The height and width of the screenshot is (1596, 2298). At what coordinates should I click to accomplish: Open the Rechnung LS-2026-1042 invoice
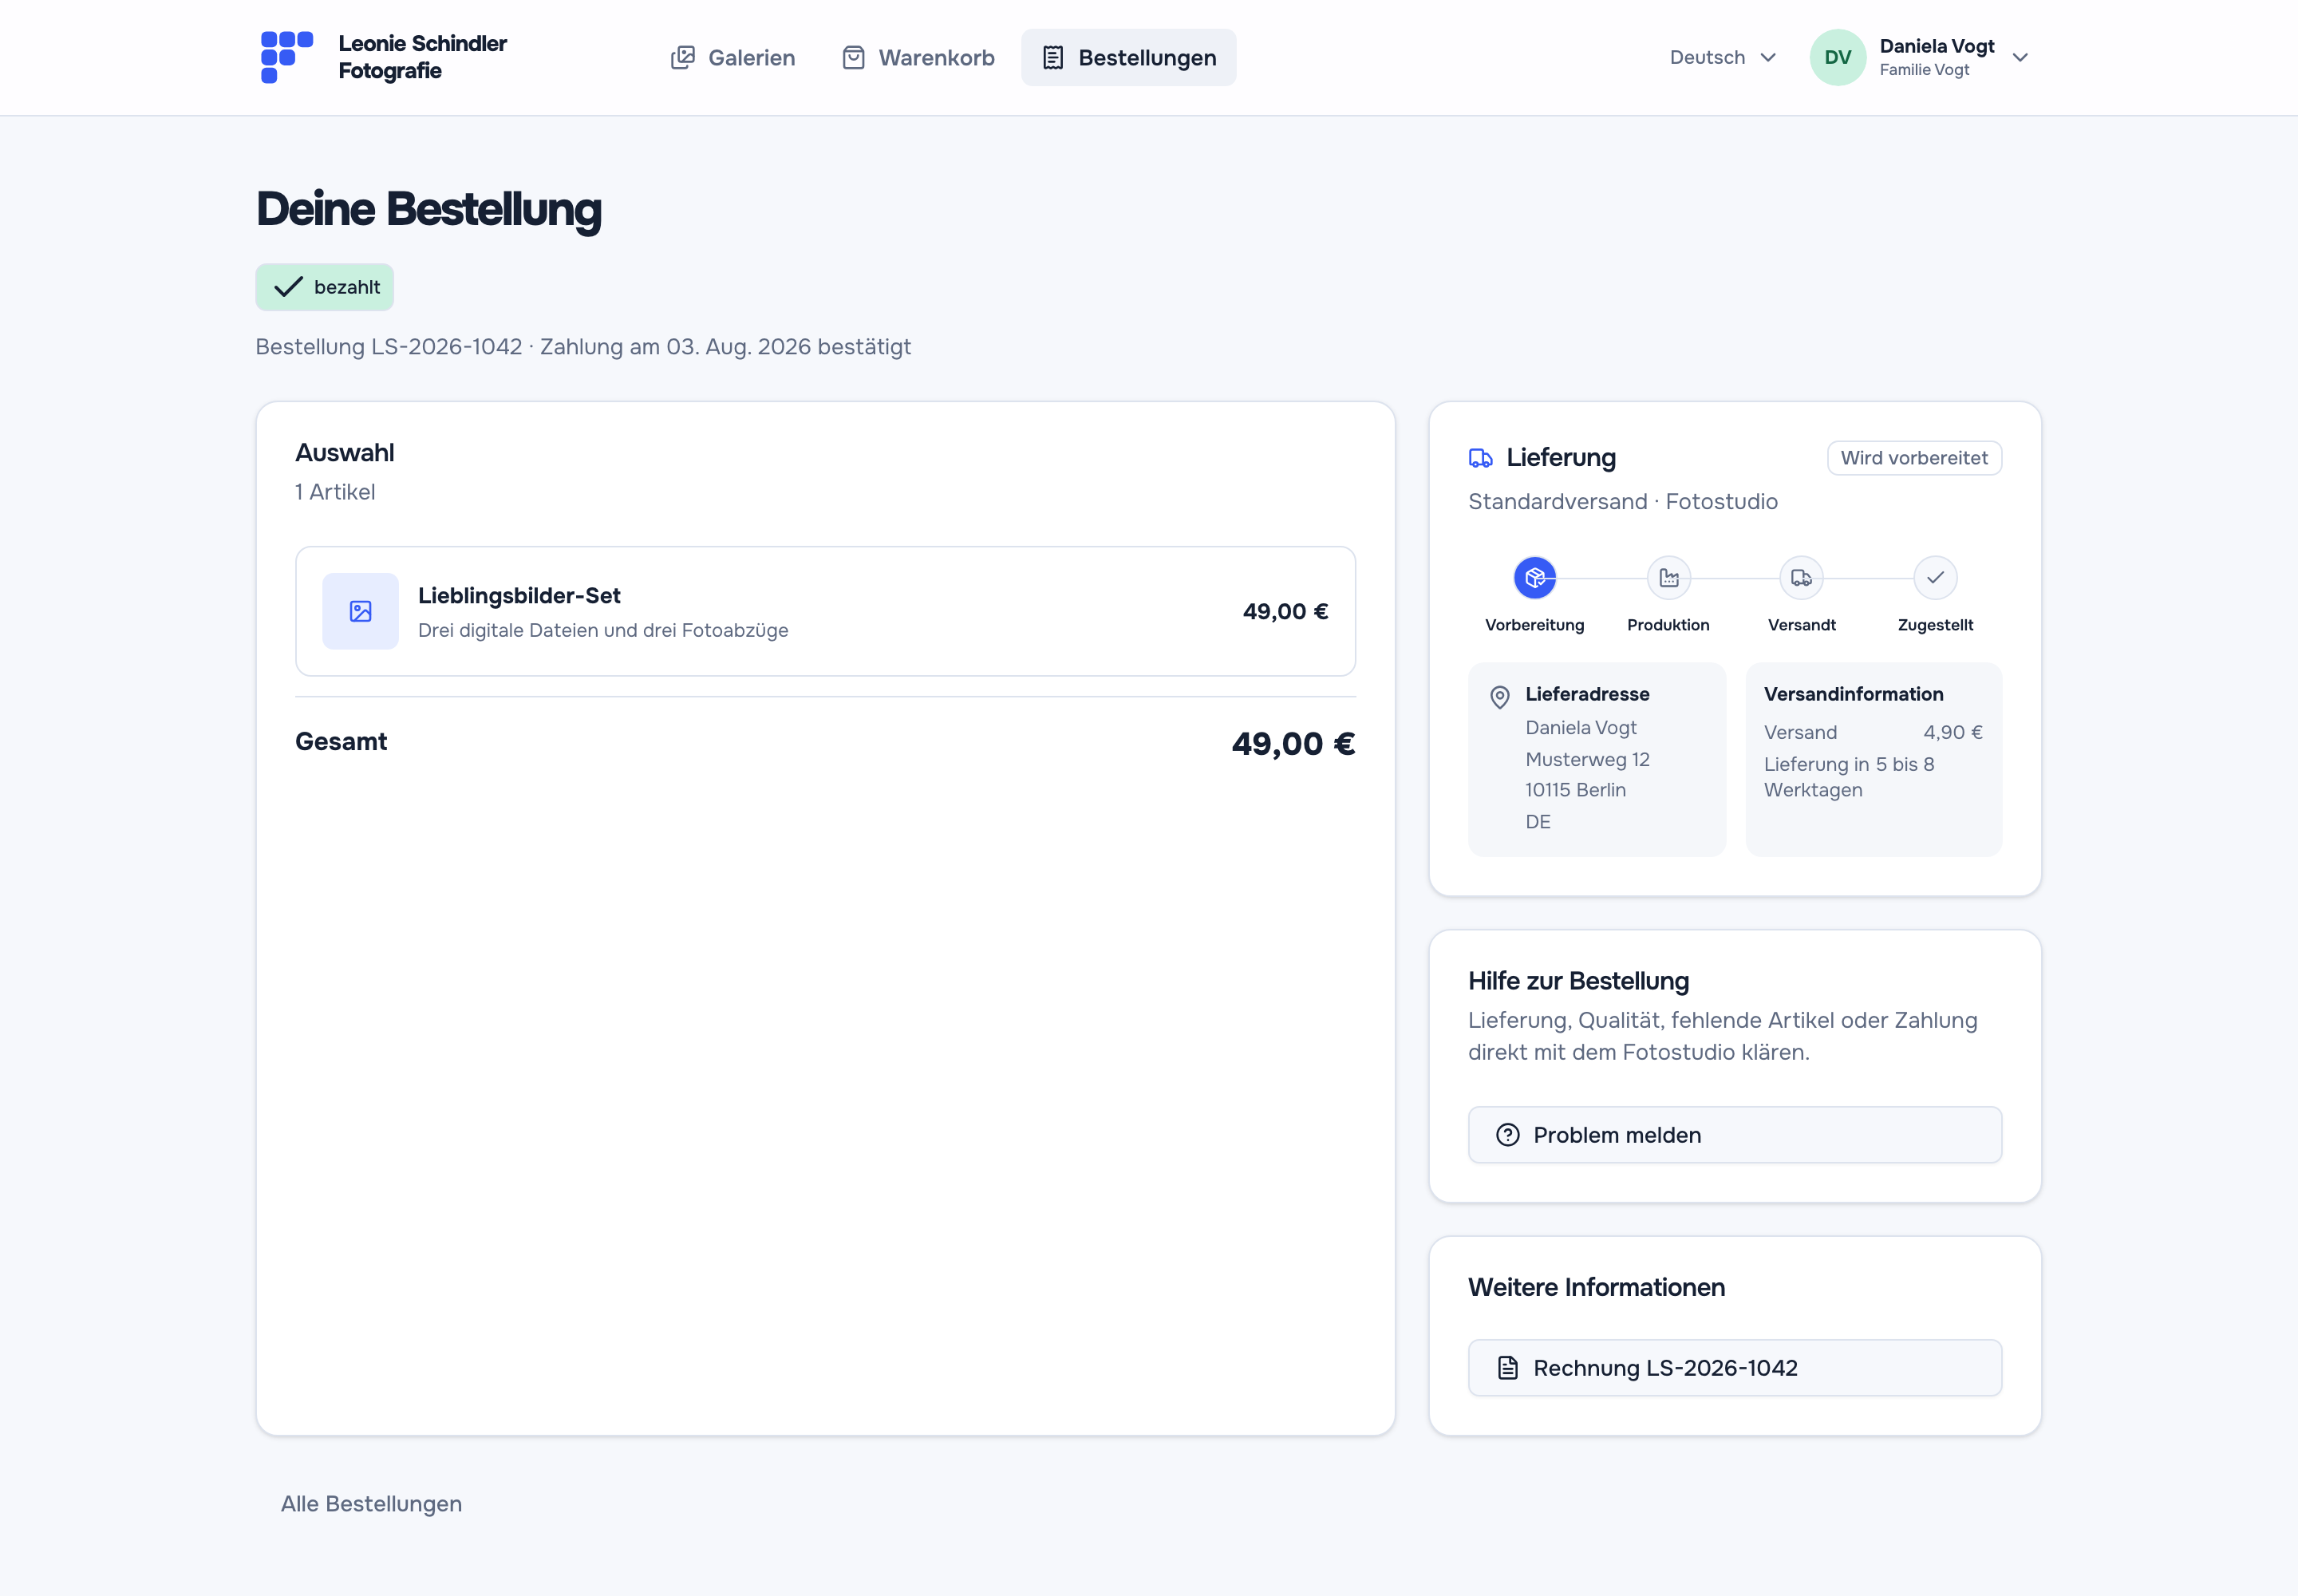(1734, 1367)
